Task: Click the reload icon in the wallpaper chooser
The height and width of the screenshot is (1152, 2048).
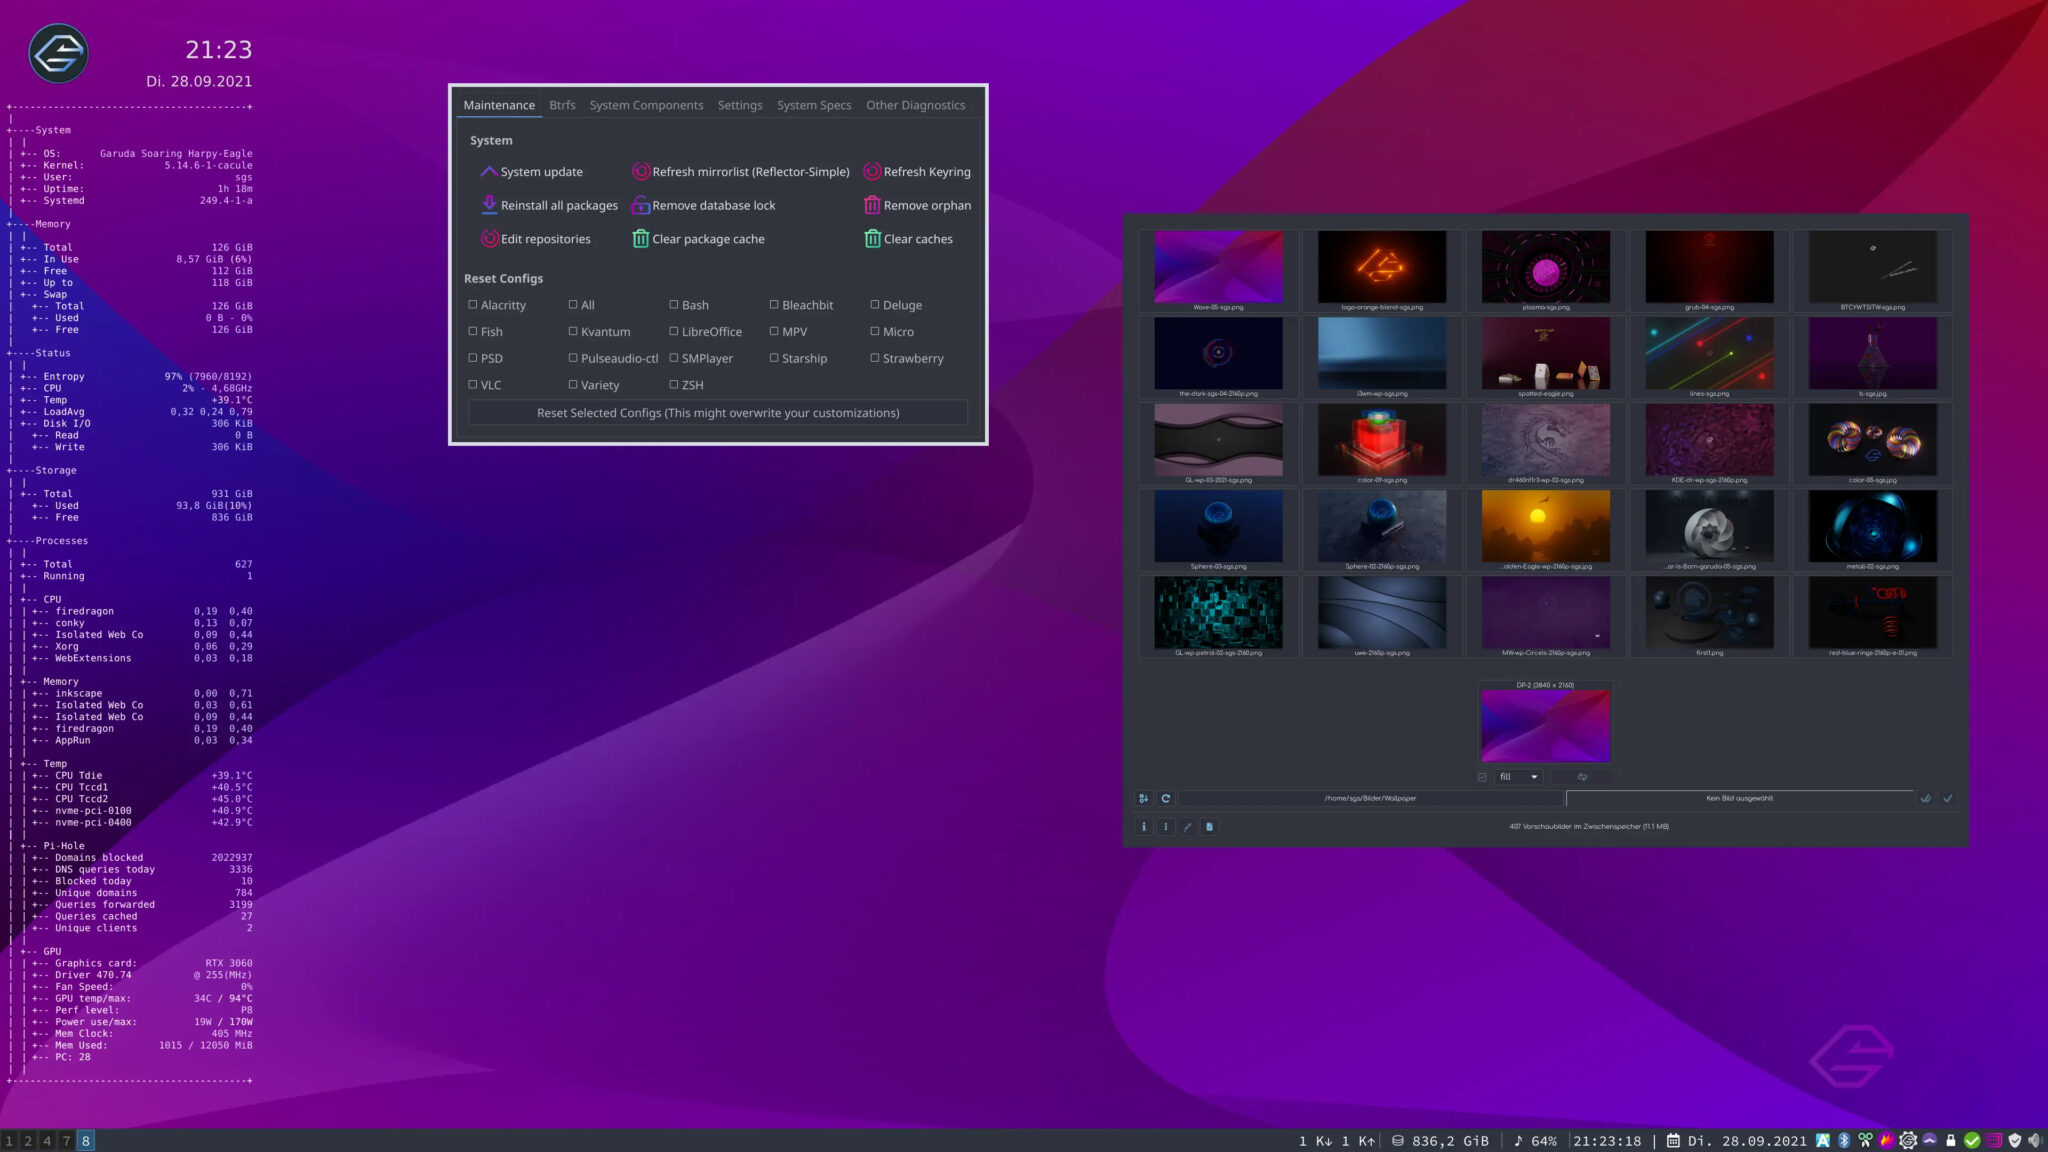Action: click(1166, 798)
